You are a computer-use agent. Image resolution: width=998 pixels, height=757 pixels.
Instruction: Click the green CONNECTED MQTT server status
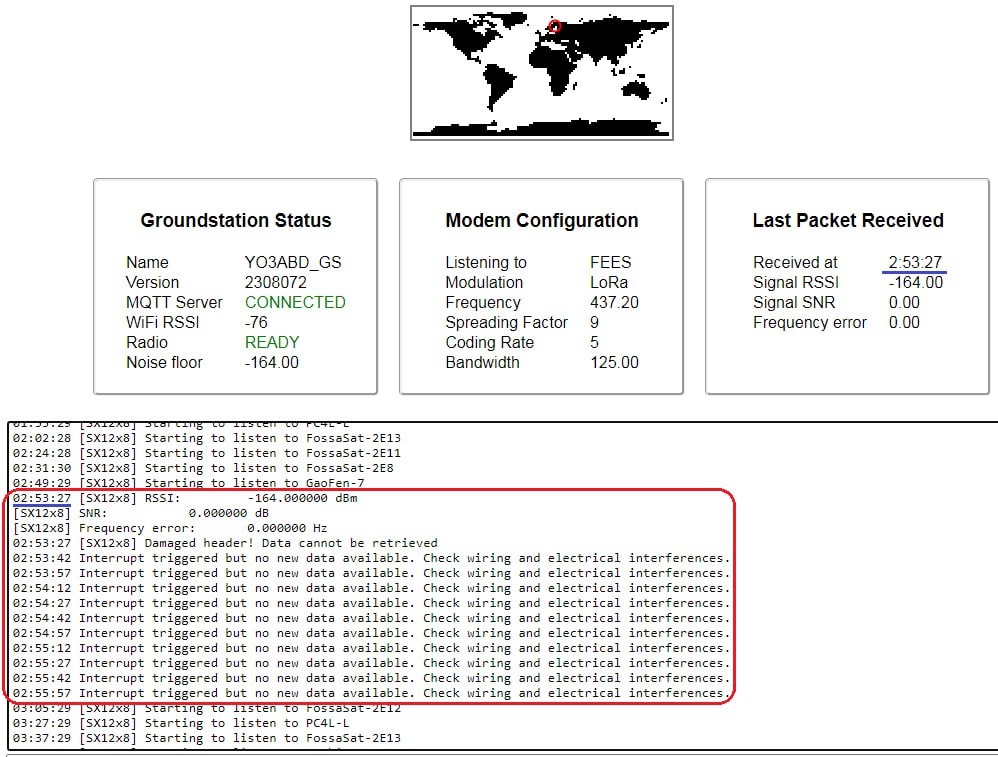[295, 302]
